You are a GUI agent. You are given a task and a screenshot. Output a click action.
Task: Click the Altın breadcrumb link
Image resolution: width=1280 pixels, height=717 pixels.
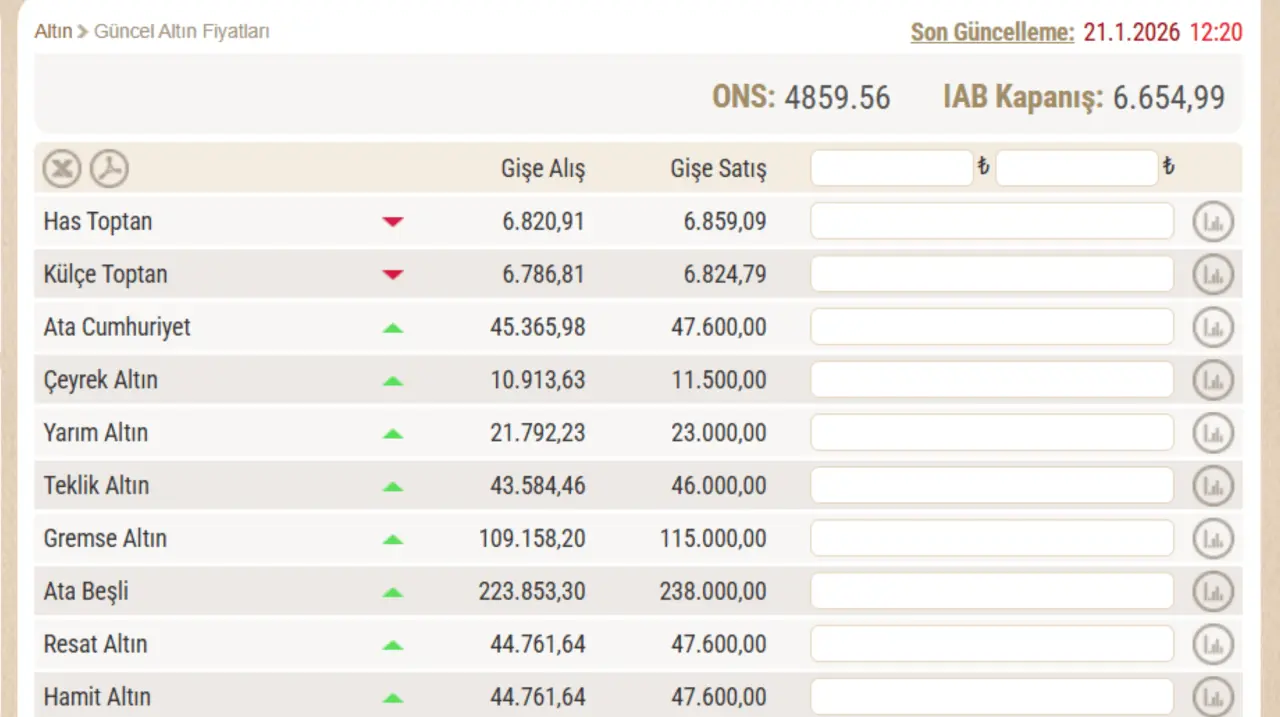click(x=53, y=32)
